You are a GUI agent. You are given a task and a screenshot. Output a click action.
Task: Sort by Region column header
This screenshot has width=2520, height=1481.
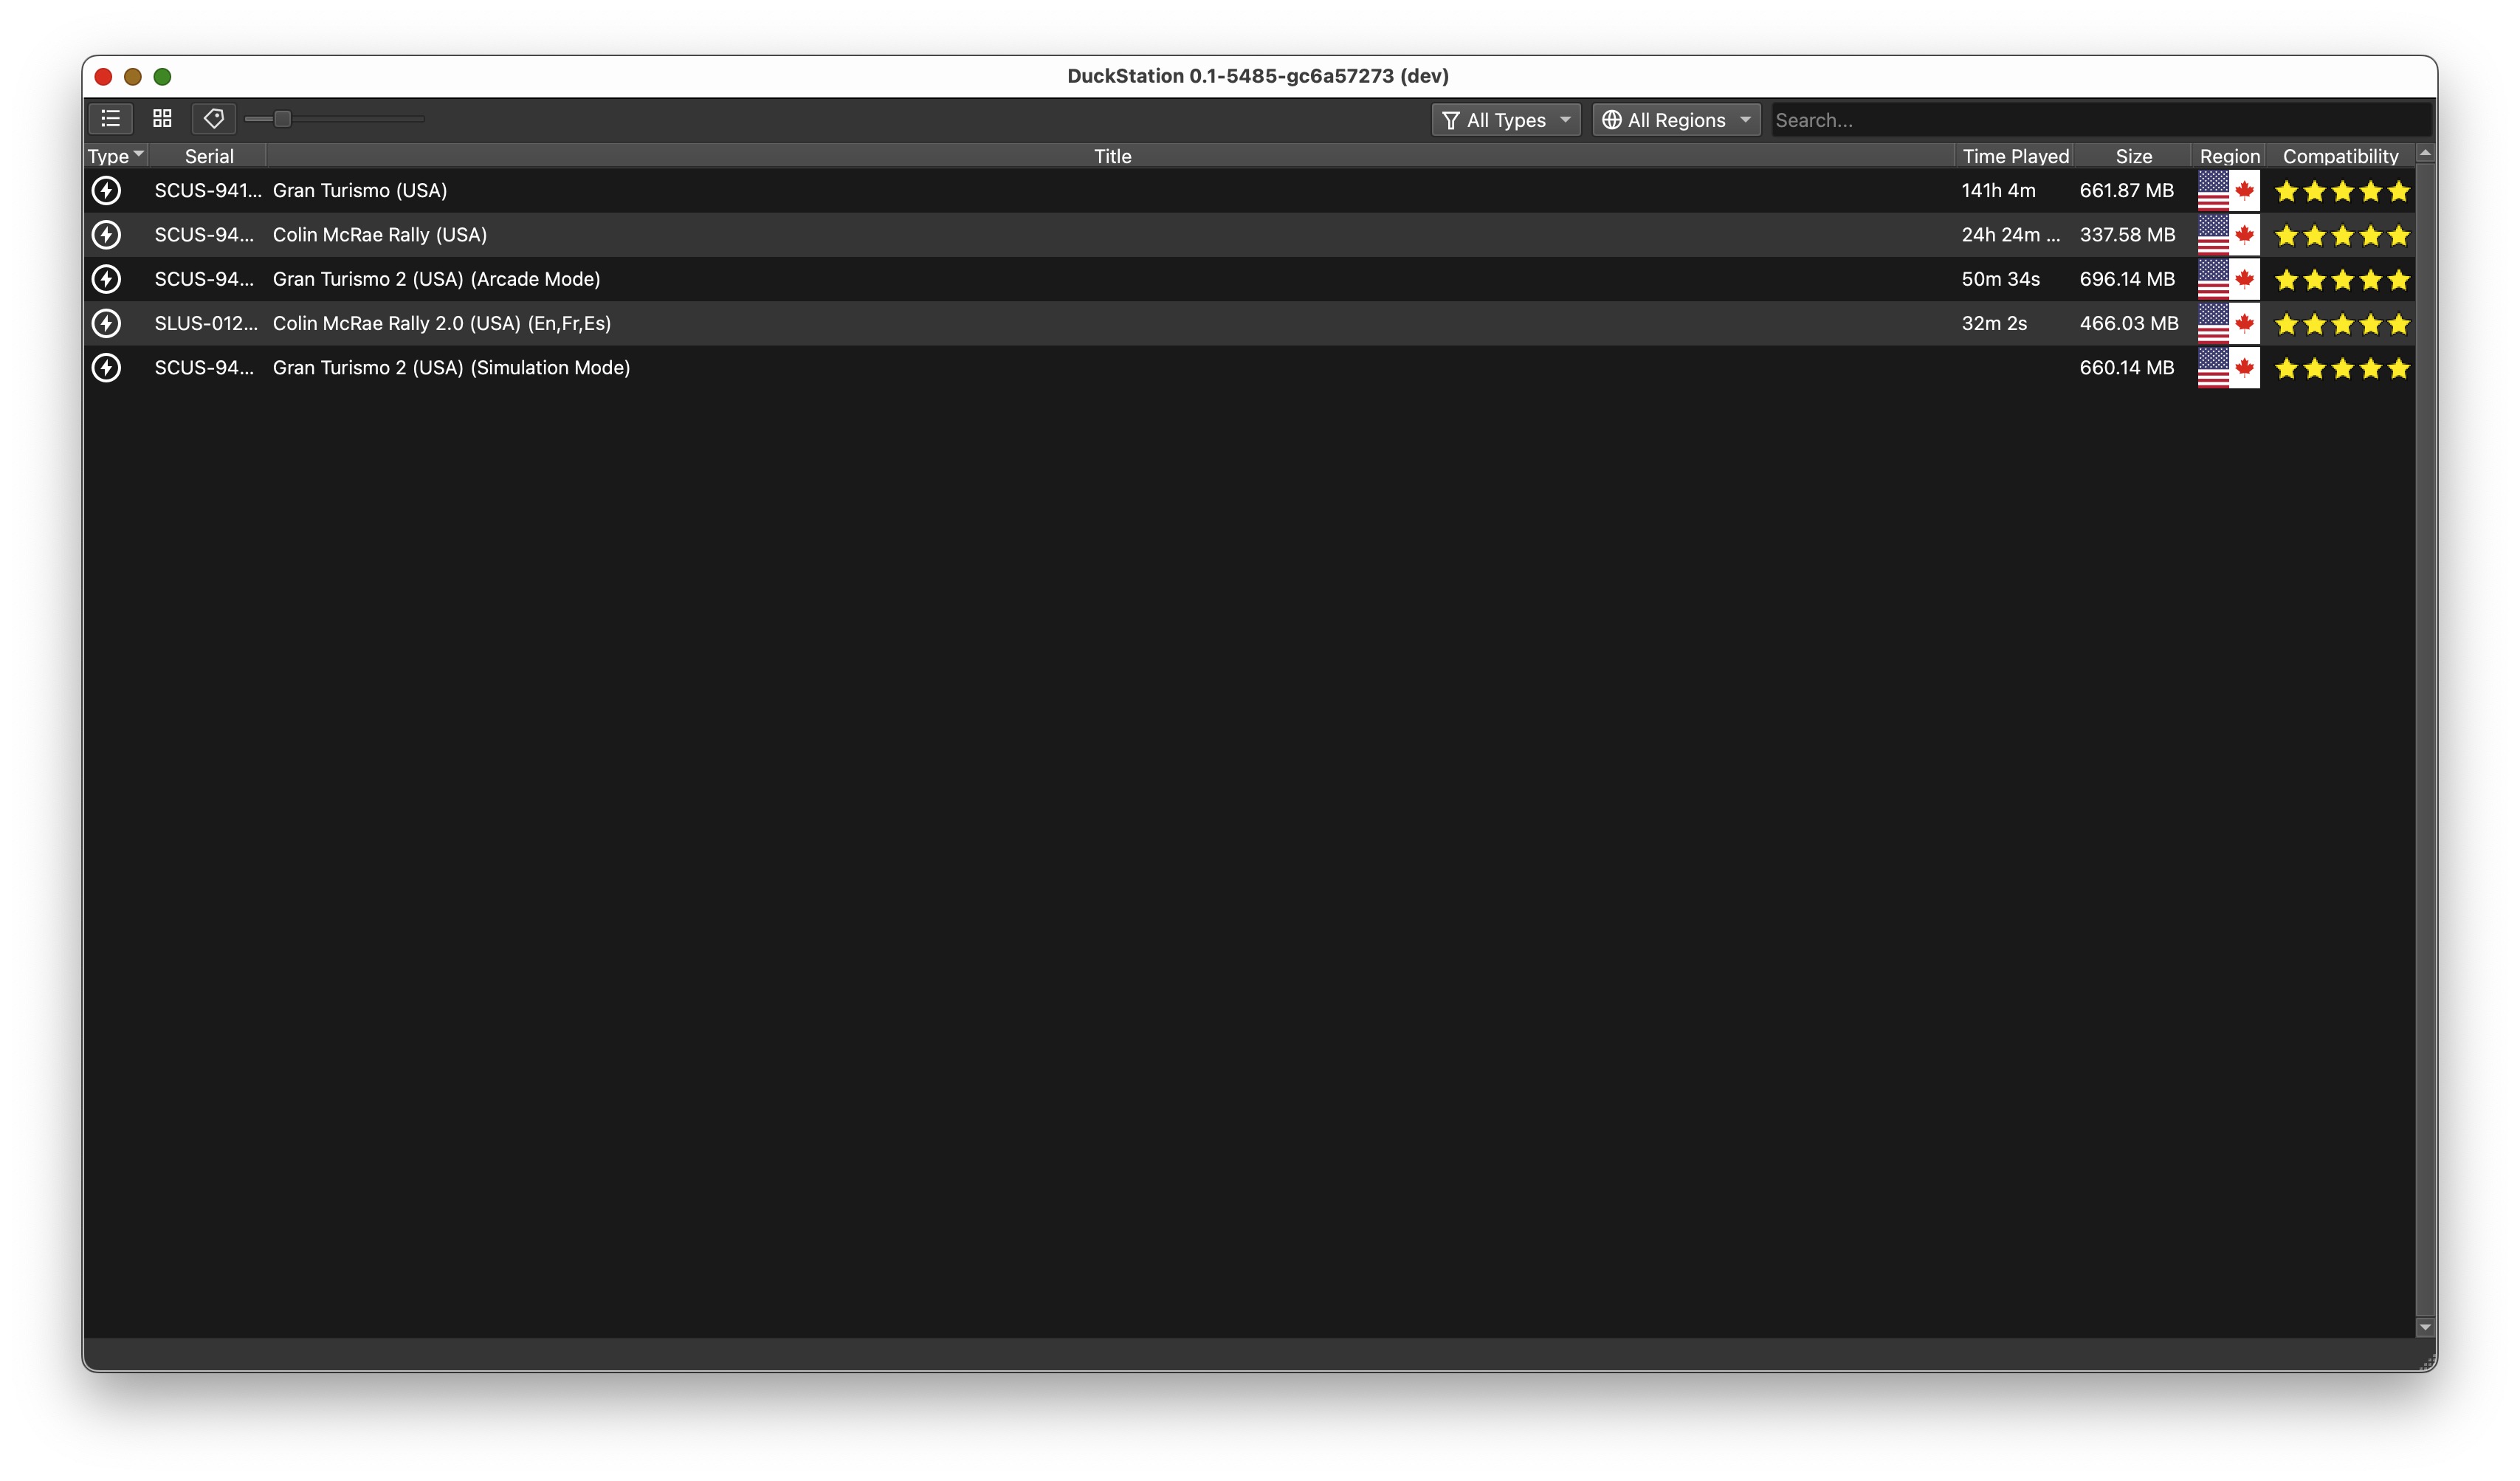[x=2229, y=156]
